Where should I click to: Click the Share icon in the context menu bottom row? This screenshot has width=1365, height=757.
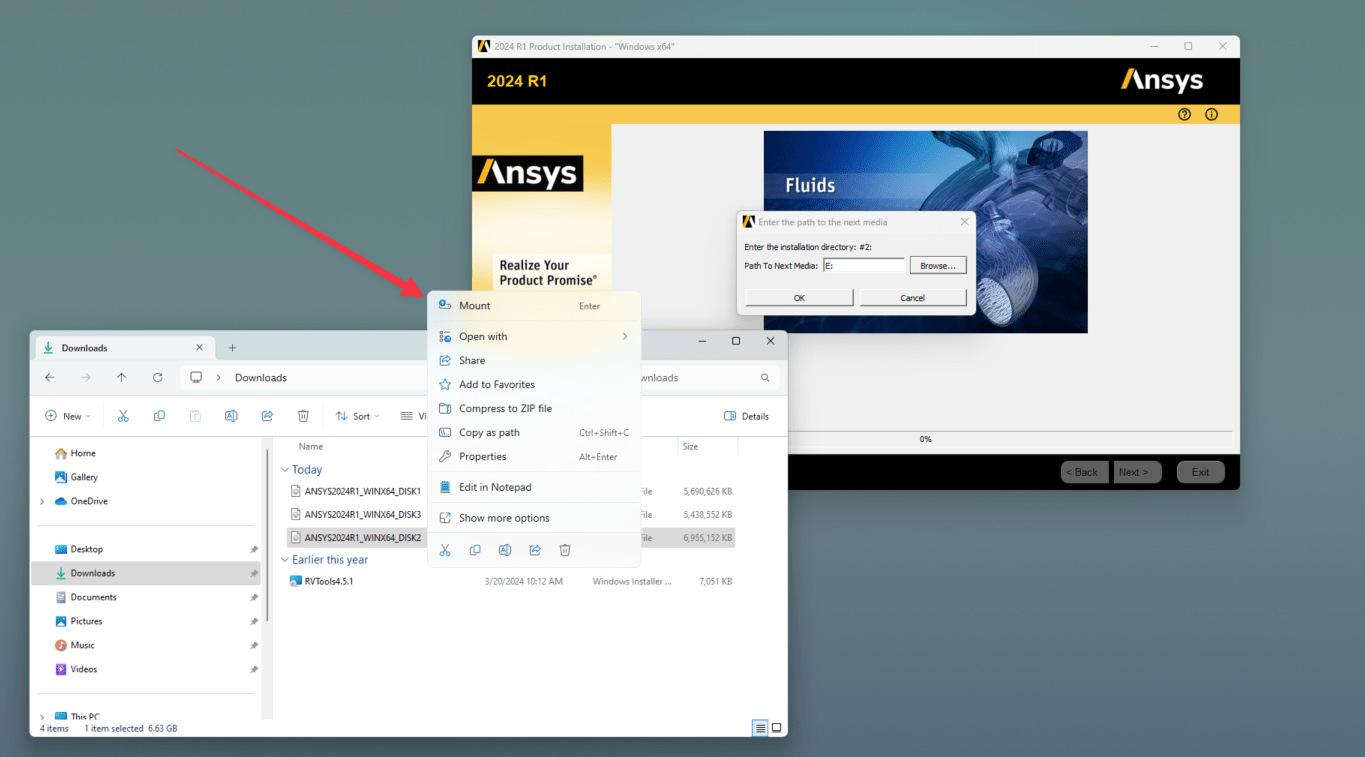[x=535, y=550]
